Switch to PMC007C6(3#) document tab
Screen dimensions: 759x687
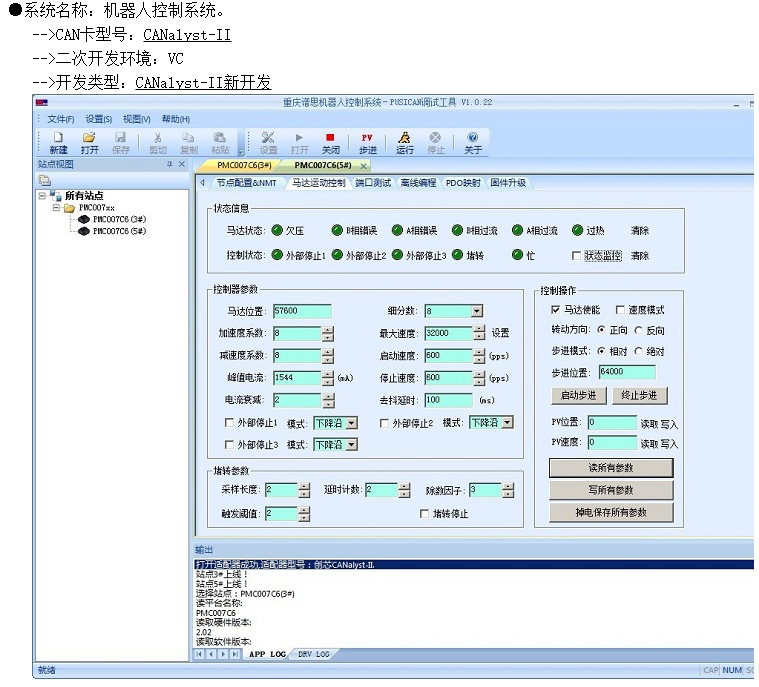pyautogui.click(x=243, y=166)
